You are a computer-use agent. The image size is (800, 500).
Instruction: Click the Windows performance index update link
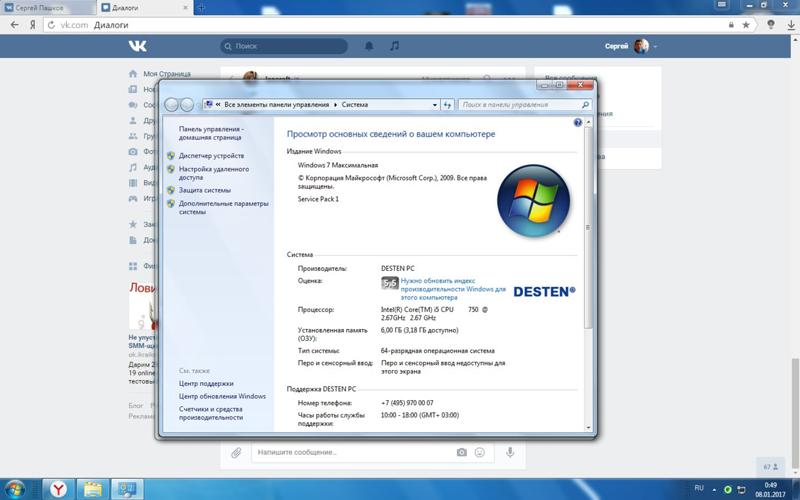[x=453, y=289]
